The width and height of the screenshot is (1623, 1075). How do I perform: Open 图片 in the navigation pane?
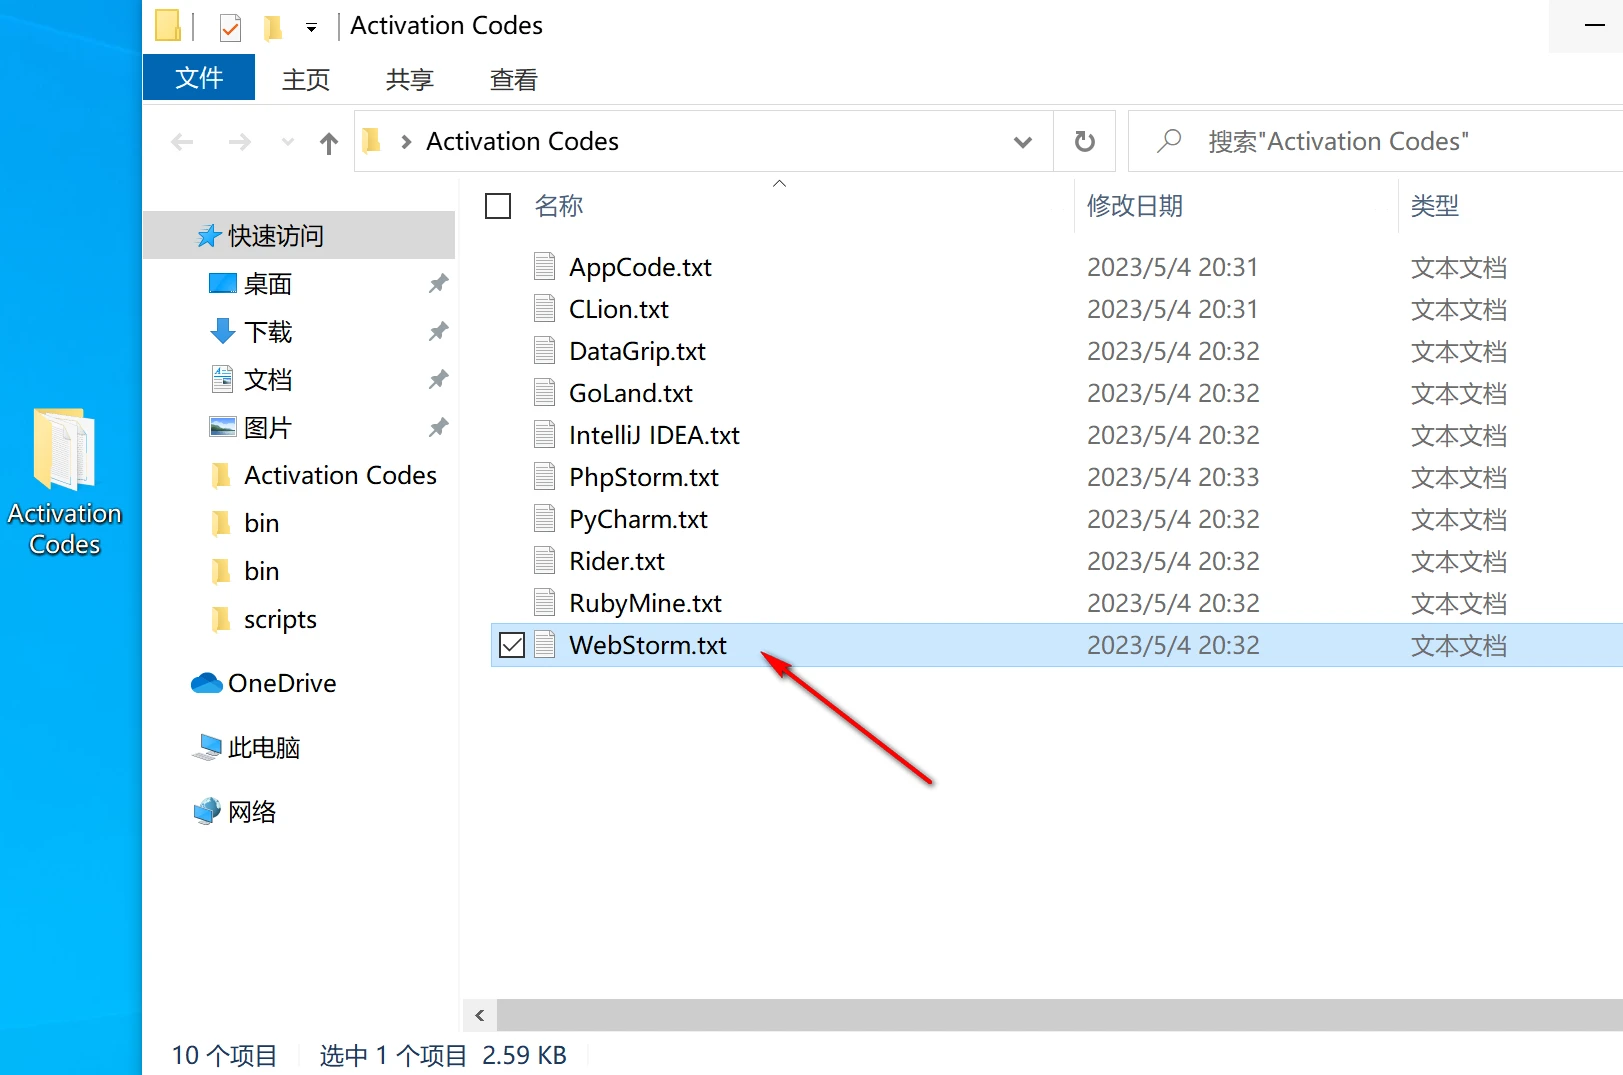(x=267, y=428)
